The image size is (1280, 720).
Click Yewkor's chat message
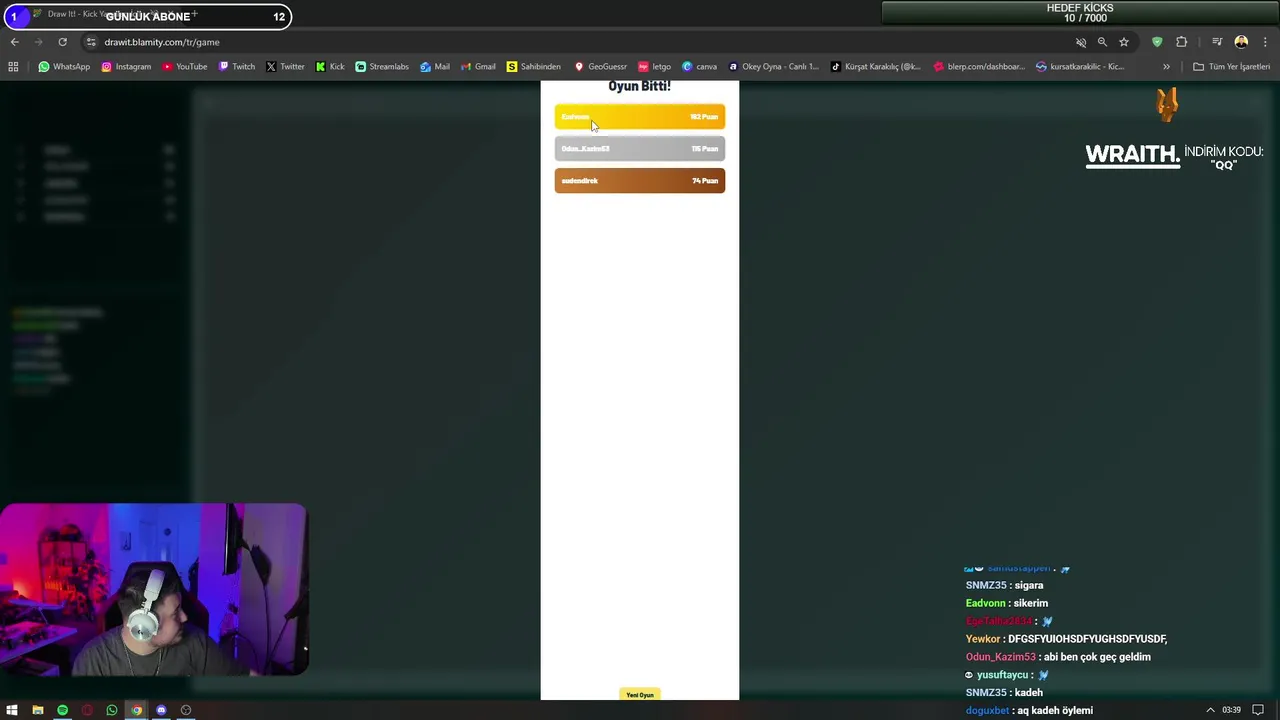[1066, 639]
